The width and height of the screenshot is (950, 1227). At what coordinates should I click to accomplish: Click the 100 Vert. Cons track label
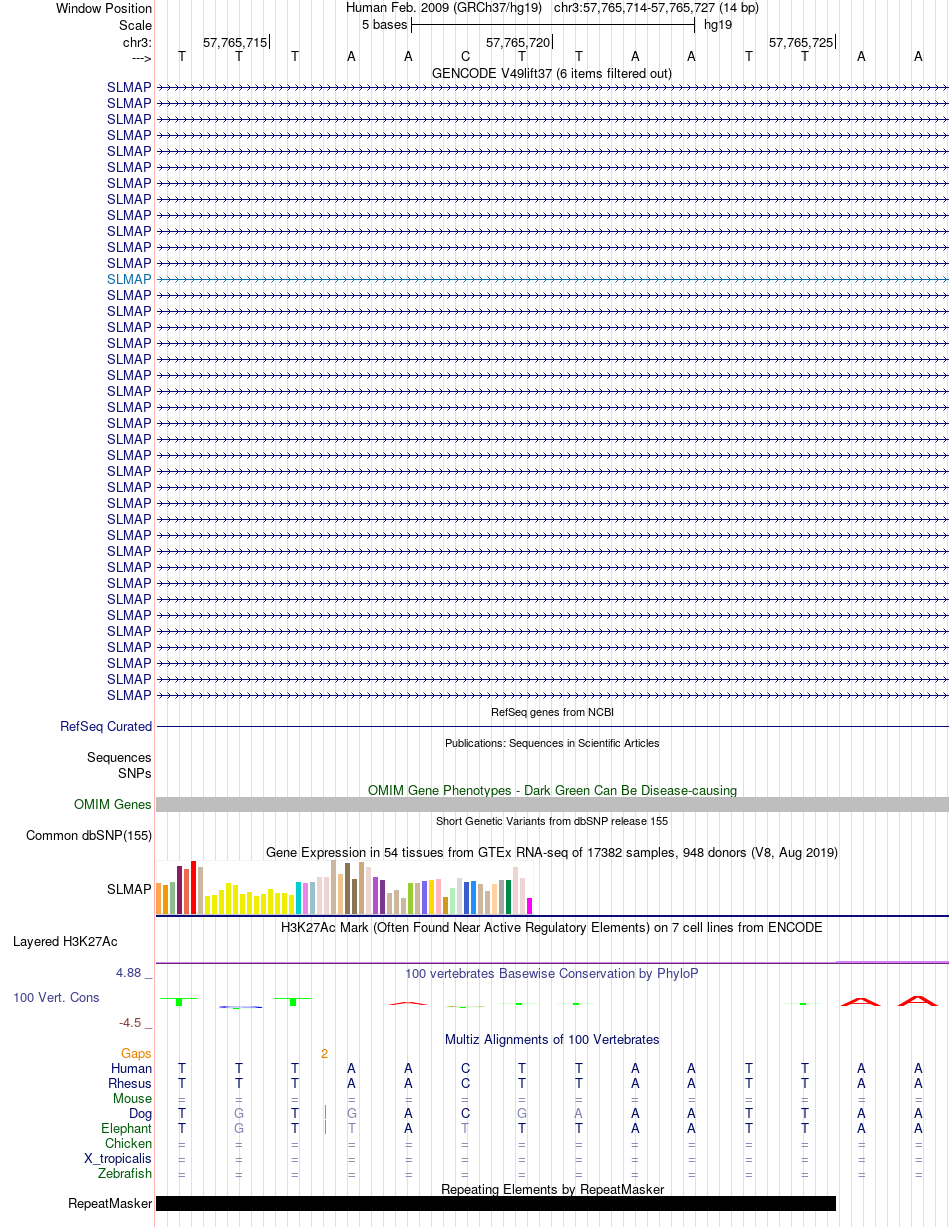coord(56,998)
